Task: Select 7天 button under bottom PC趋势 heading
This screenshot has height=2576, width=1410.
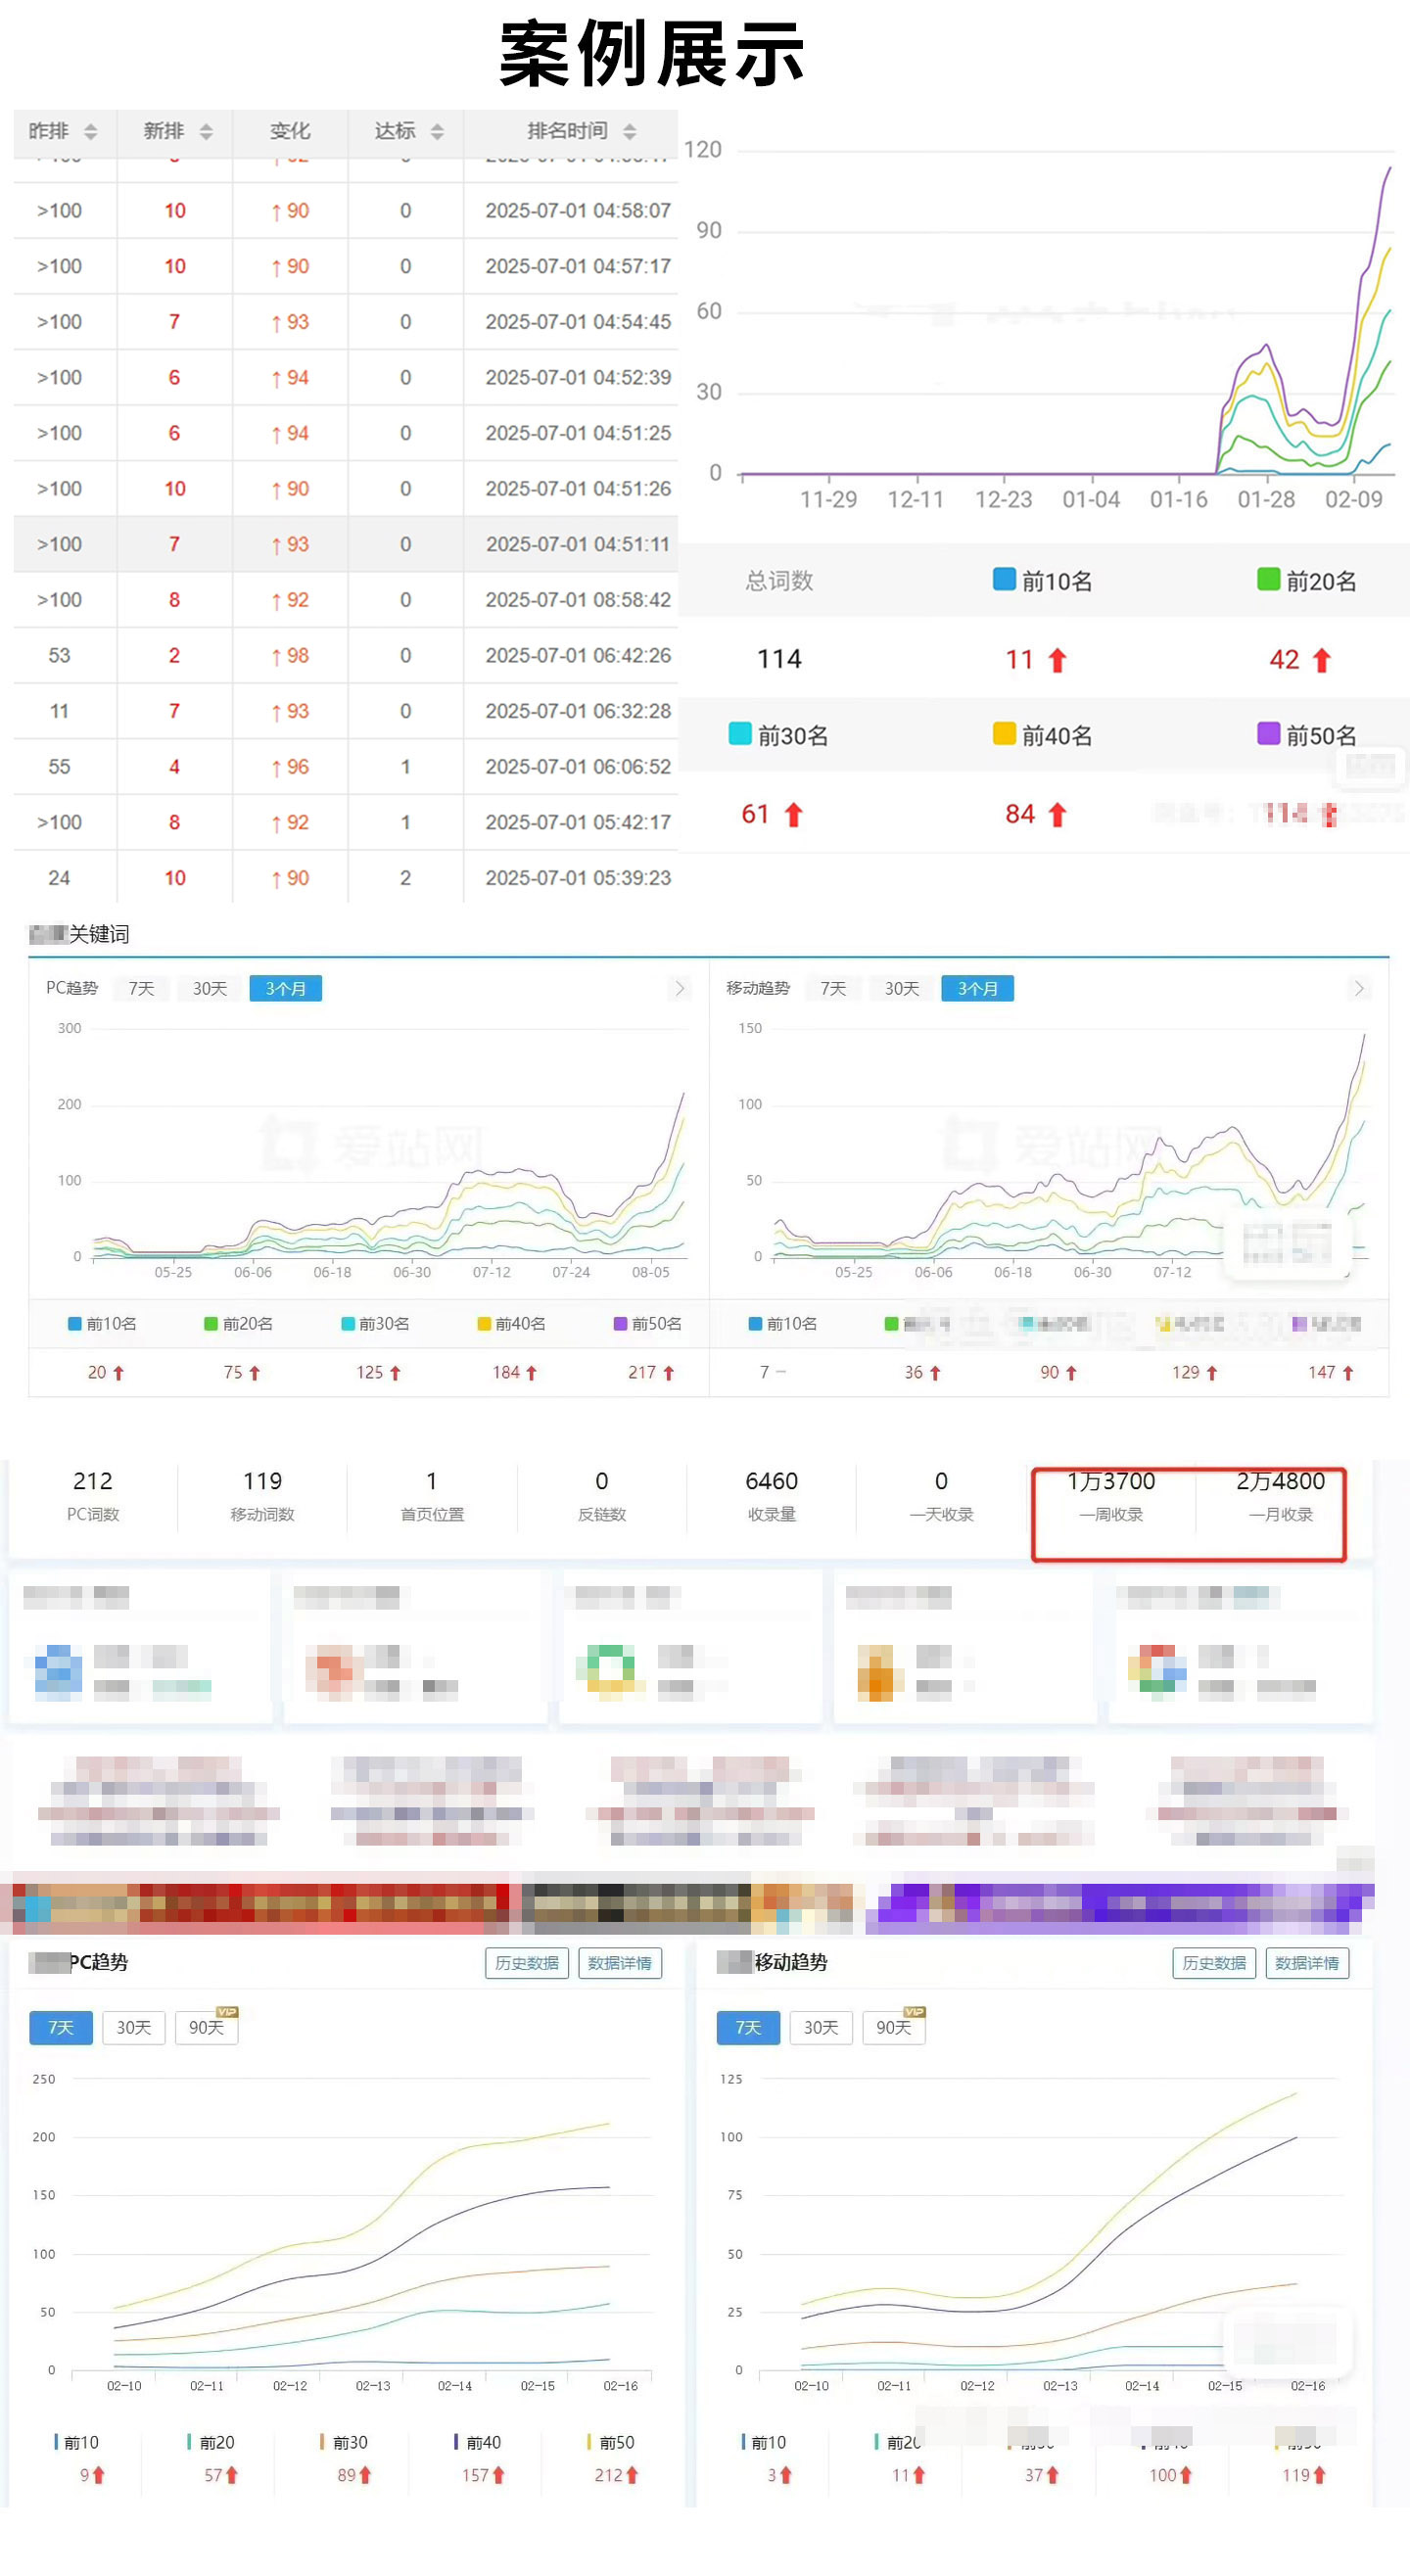Action: (61, 2027)
